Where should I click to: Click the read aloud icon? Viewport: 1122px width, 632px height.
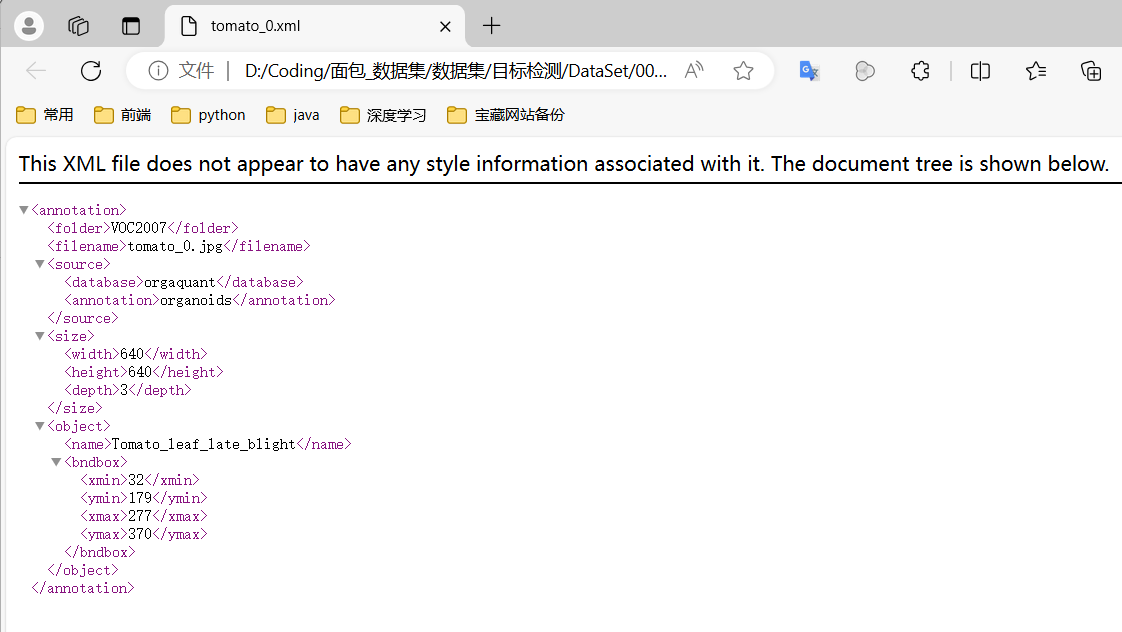point(694,71)
